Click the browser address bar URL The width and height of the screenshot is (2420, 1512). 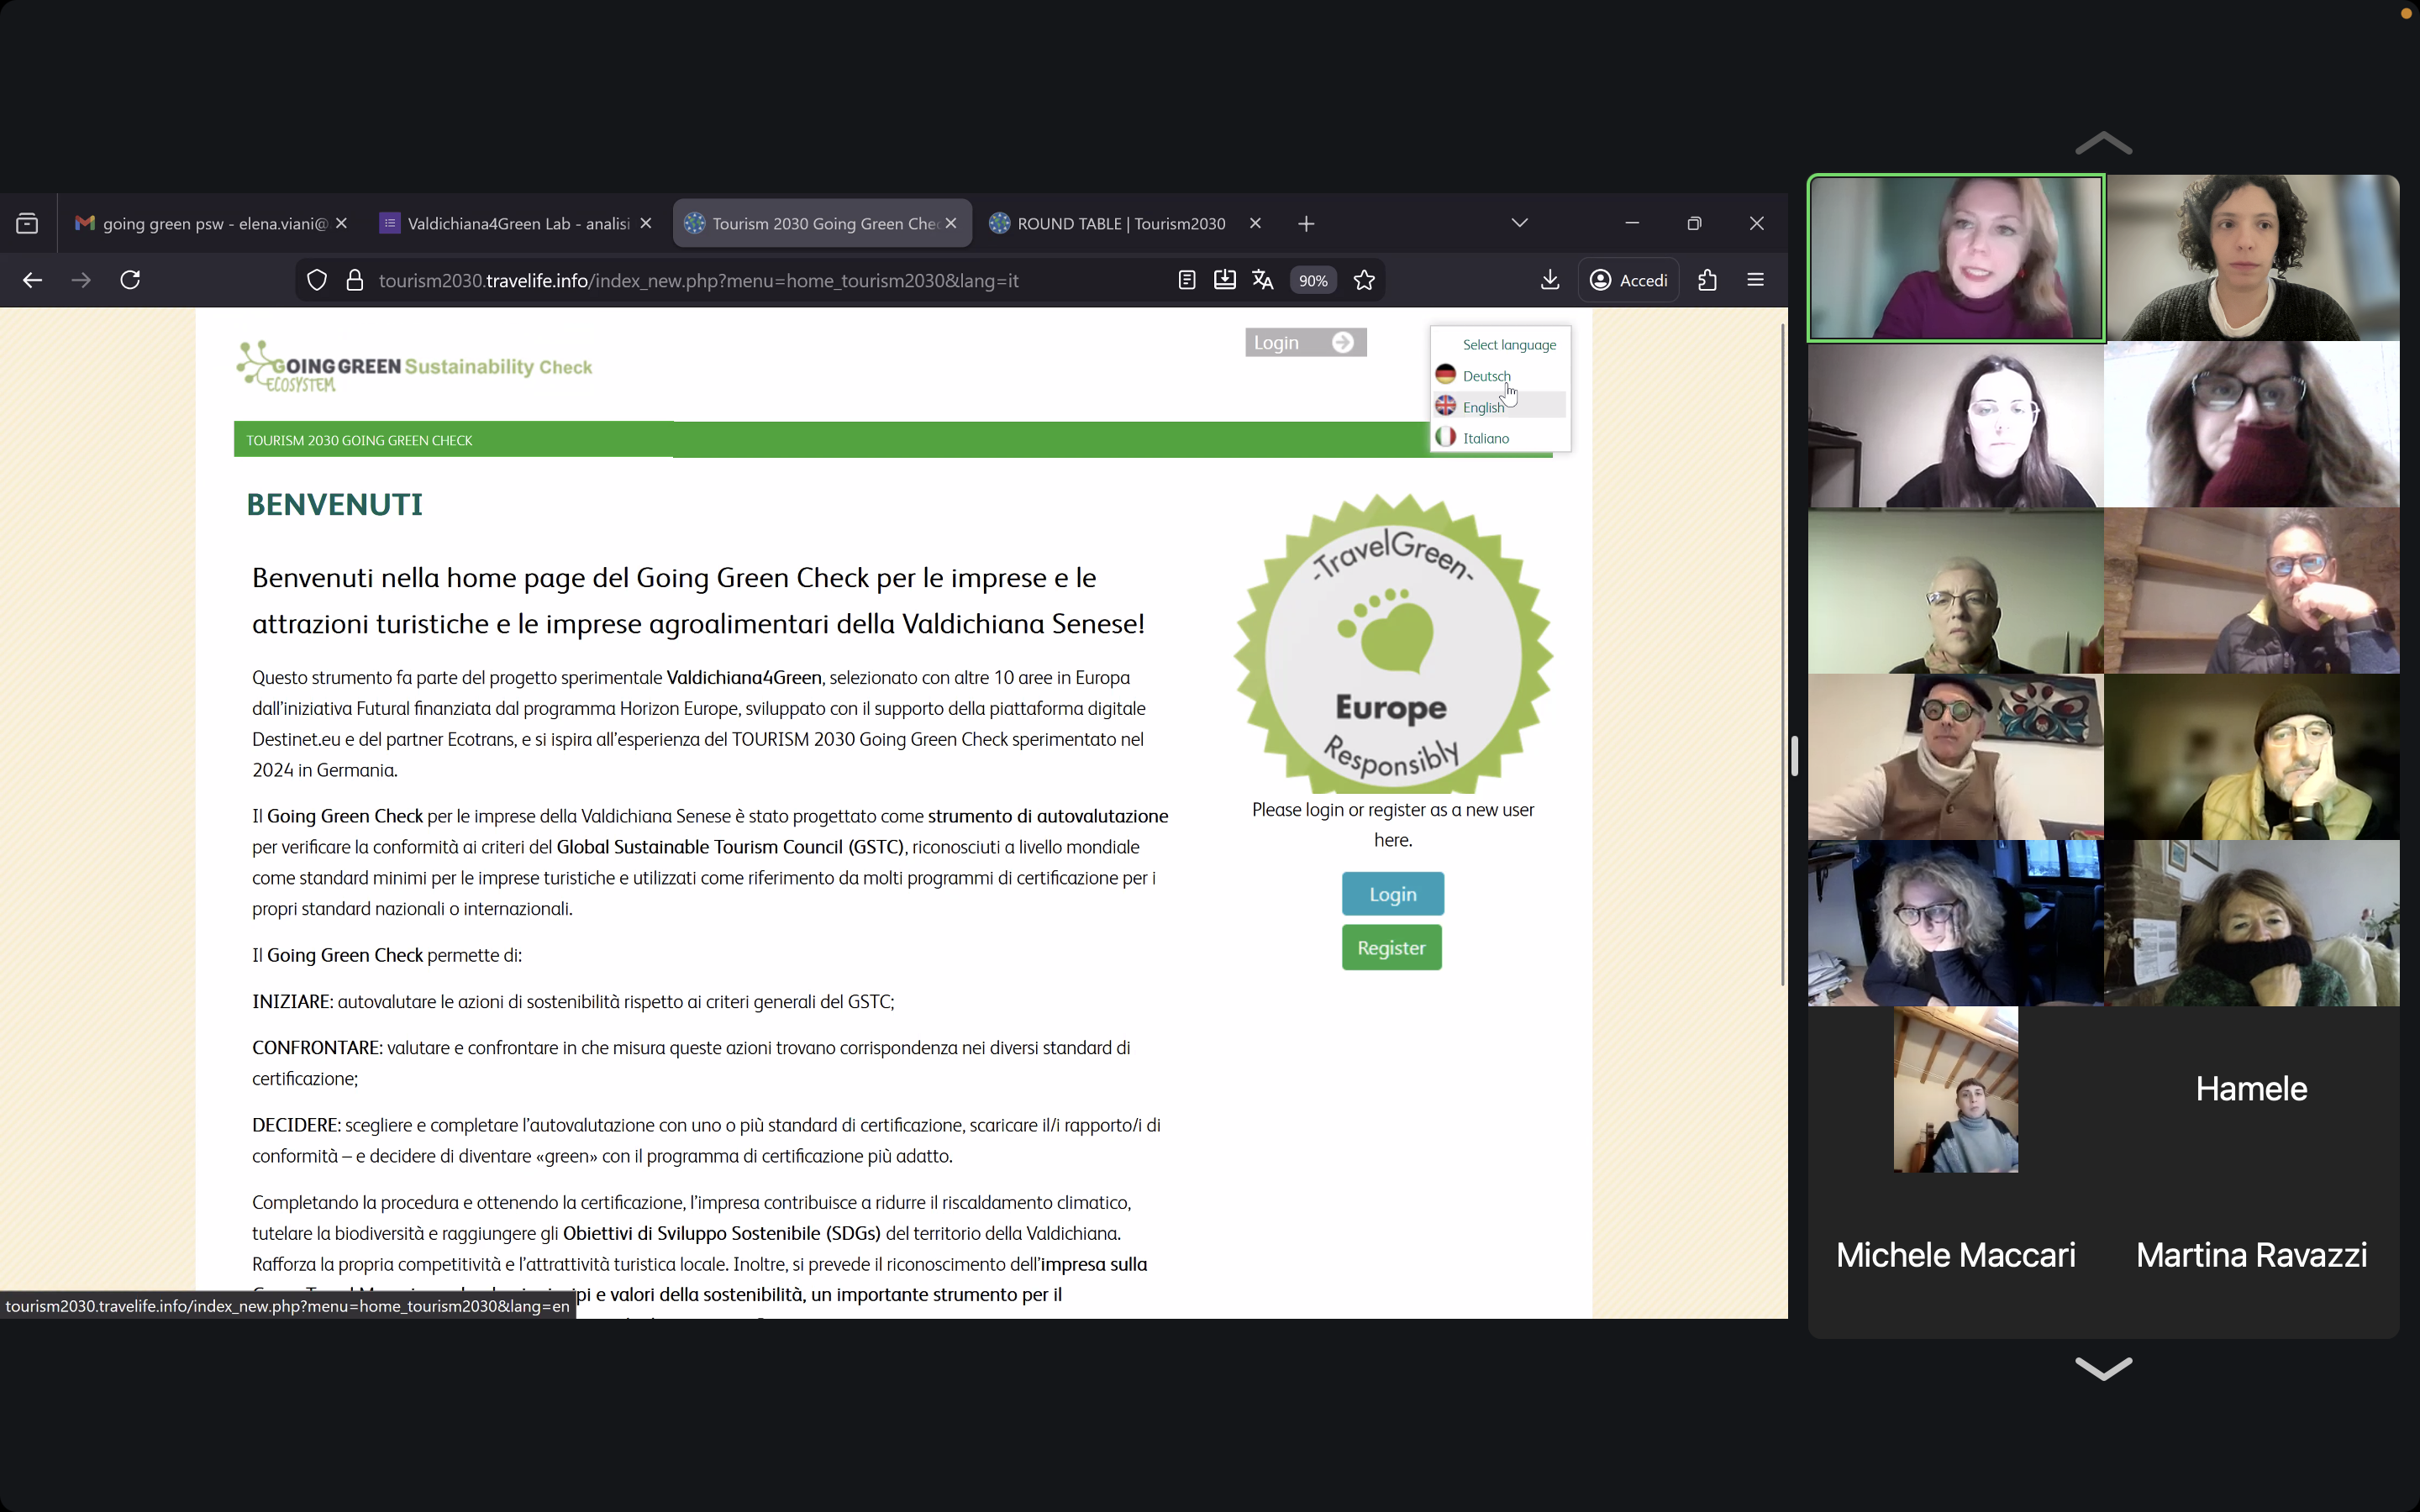[698, 281]
